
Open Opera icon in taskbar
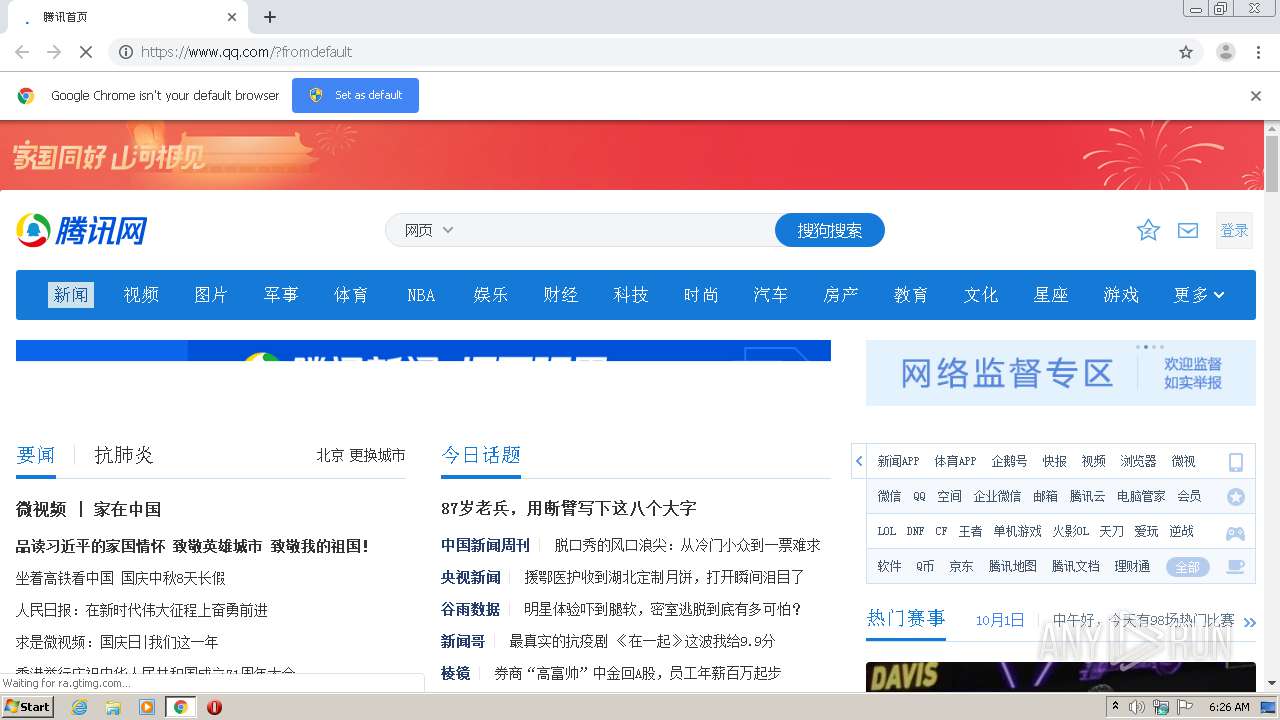tap(214, 707)
